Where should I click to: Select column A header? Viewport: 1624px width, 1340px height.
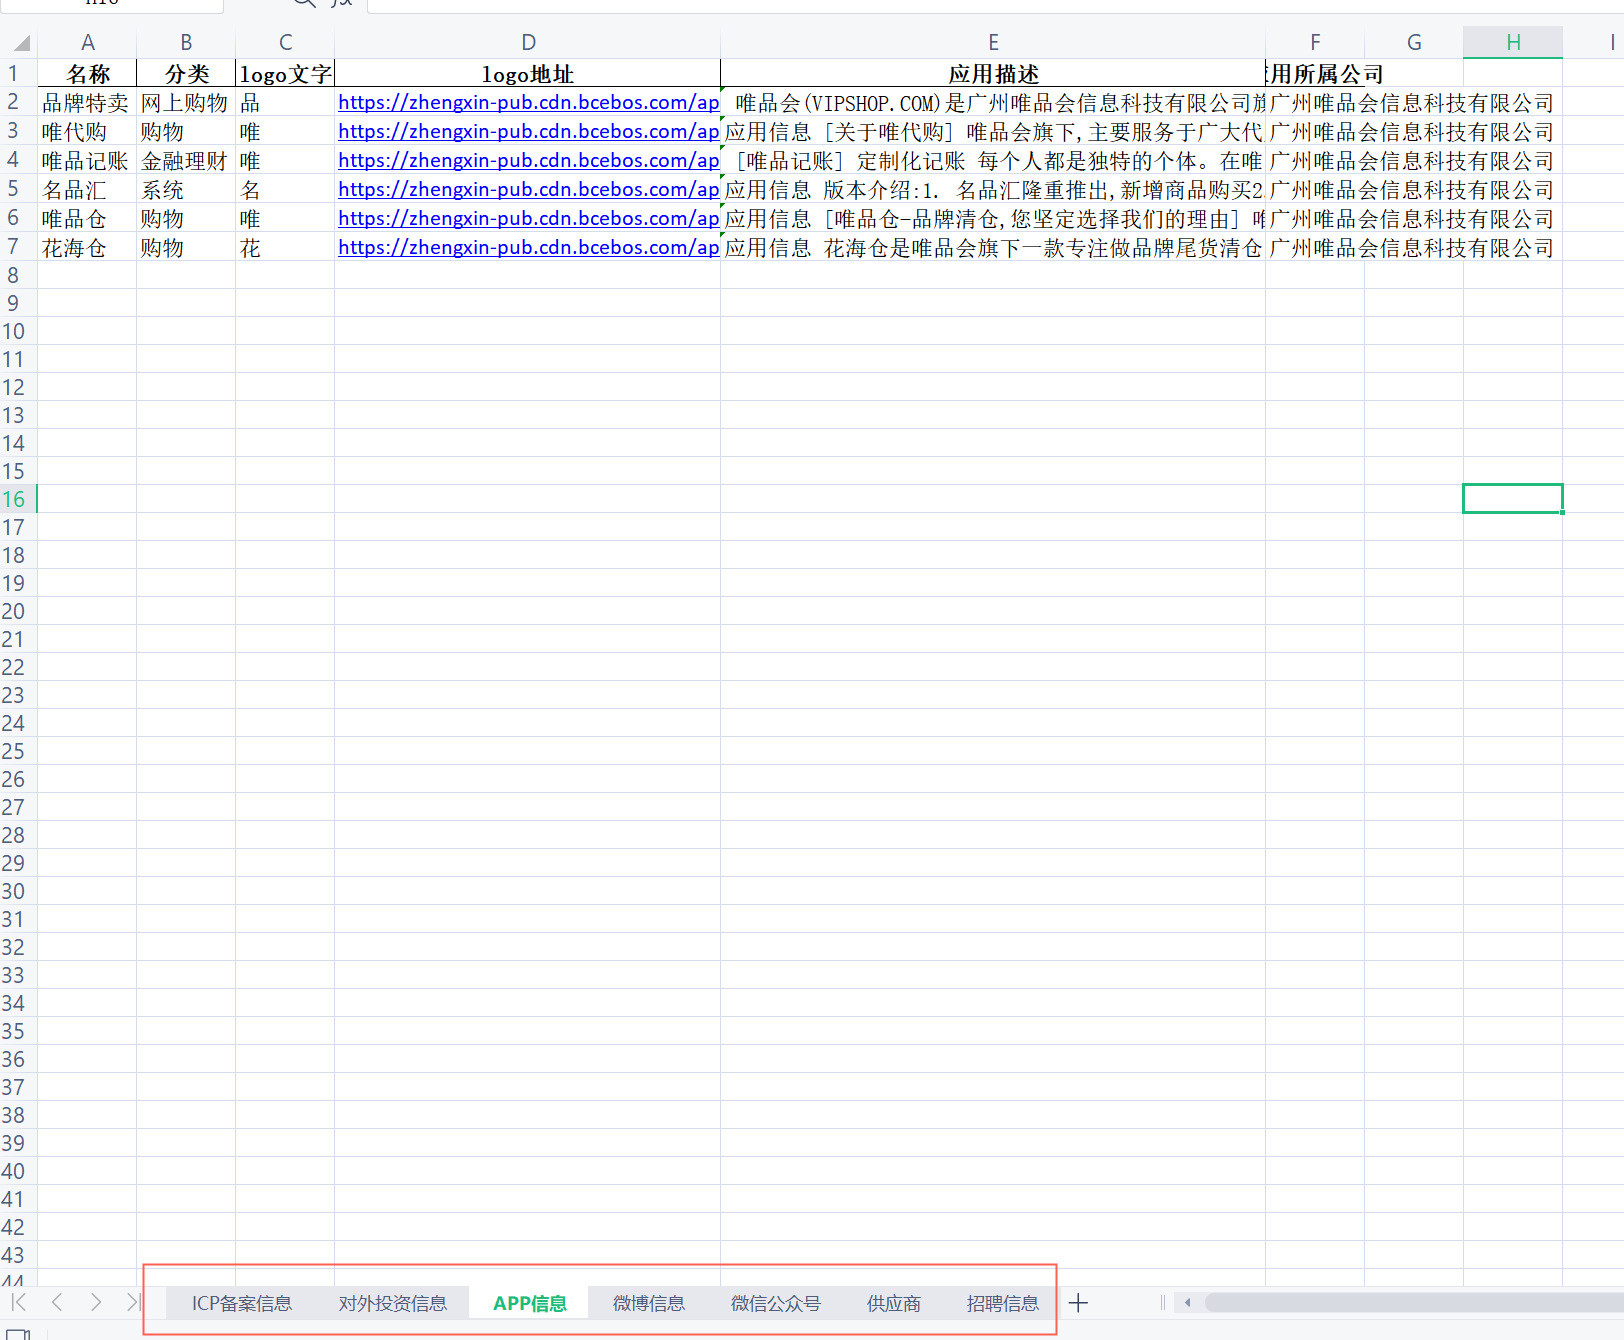(x=87, y=42)
